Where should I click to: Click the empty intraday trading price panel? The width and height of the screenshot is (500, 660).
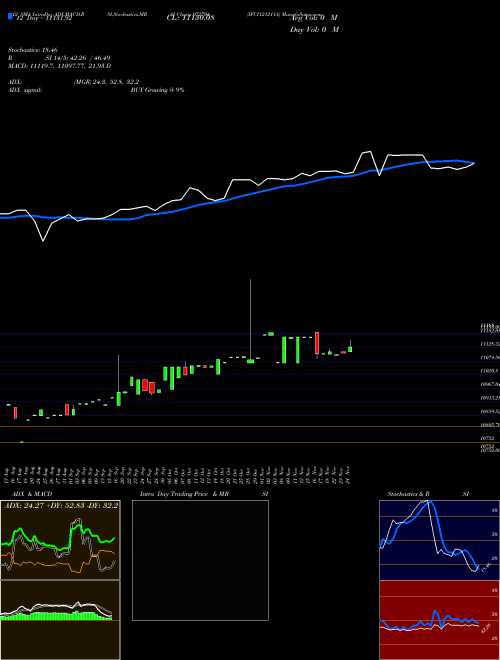pyautogui.click(x=200, y=560)
